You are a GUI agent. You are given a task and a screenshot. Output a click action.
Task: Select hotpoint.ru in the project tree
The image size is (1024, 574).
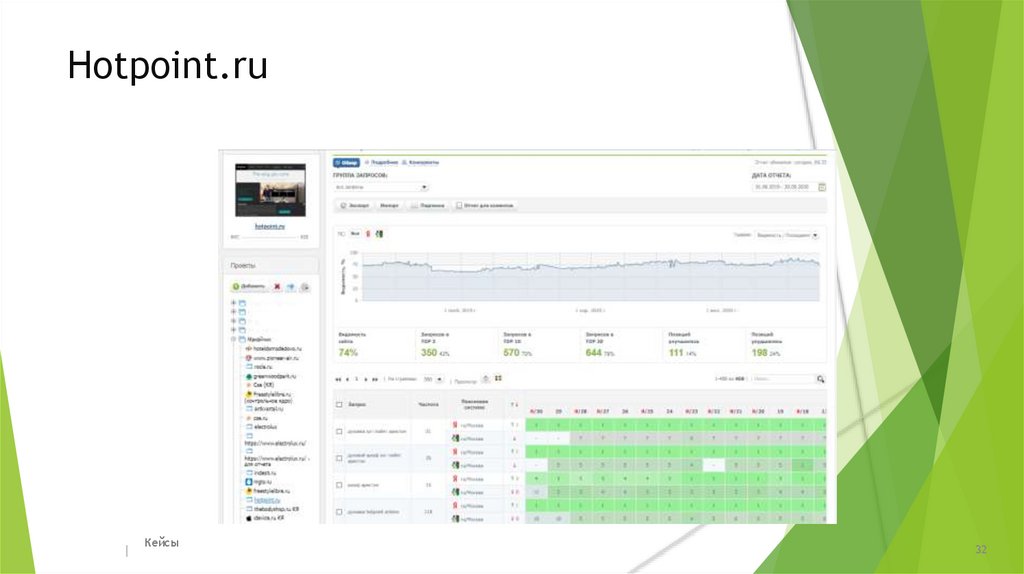click(x=266, y=500)
